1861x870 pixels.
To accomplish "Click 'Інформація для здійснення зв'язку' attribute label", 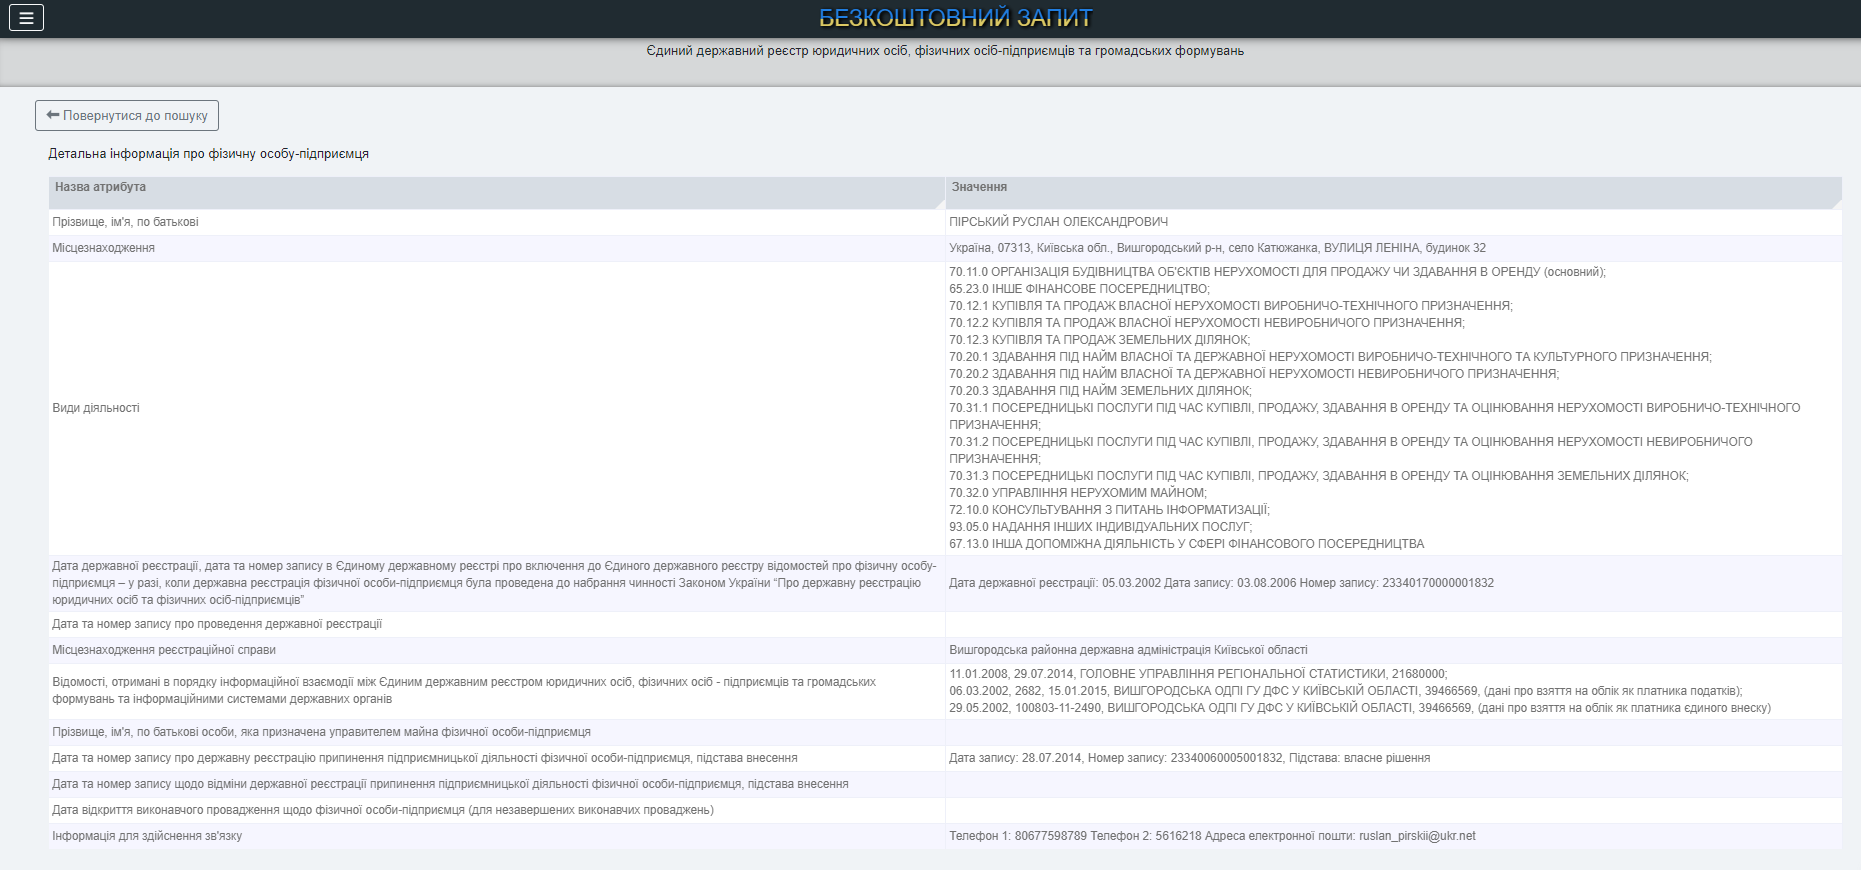I will pyautogui.click(x=147, y=836).
